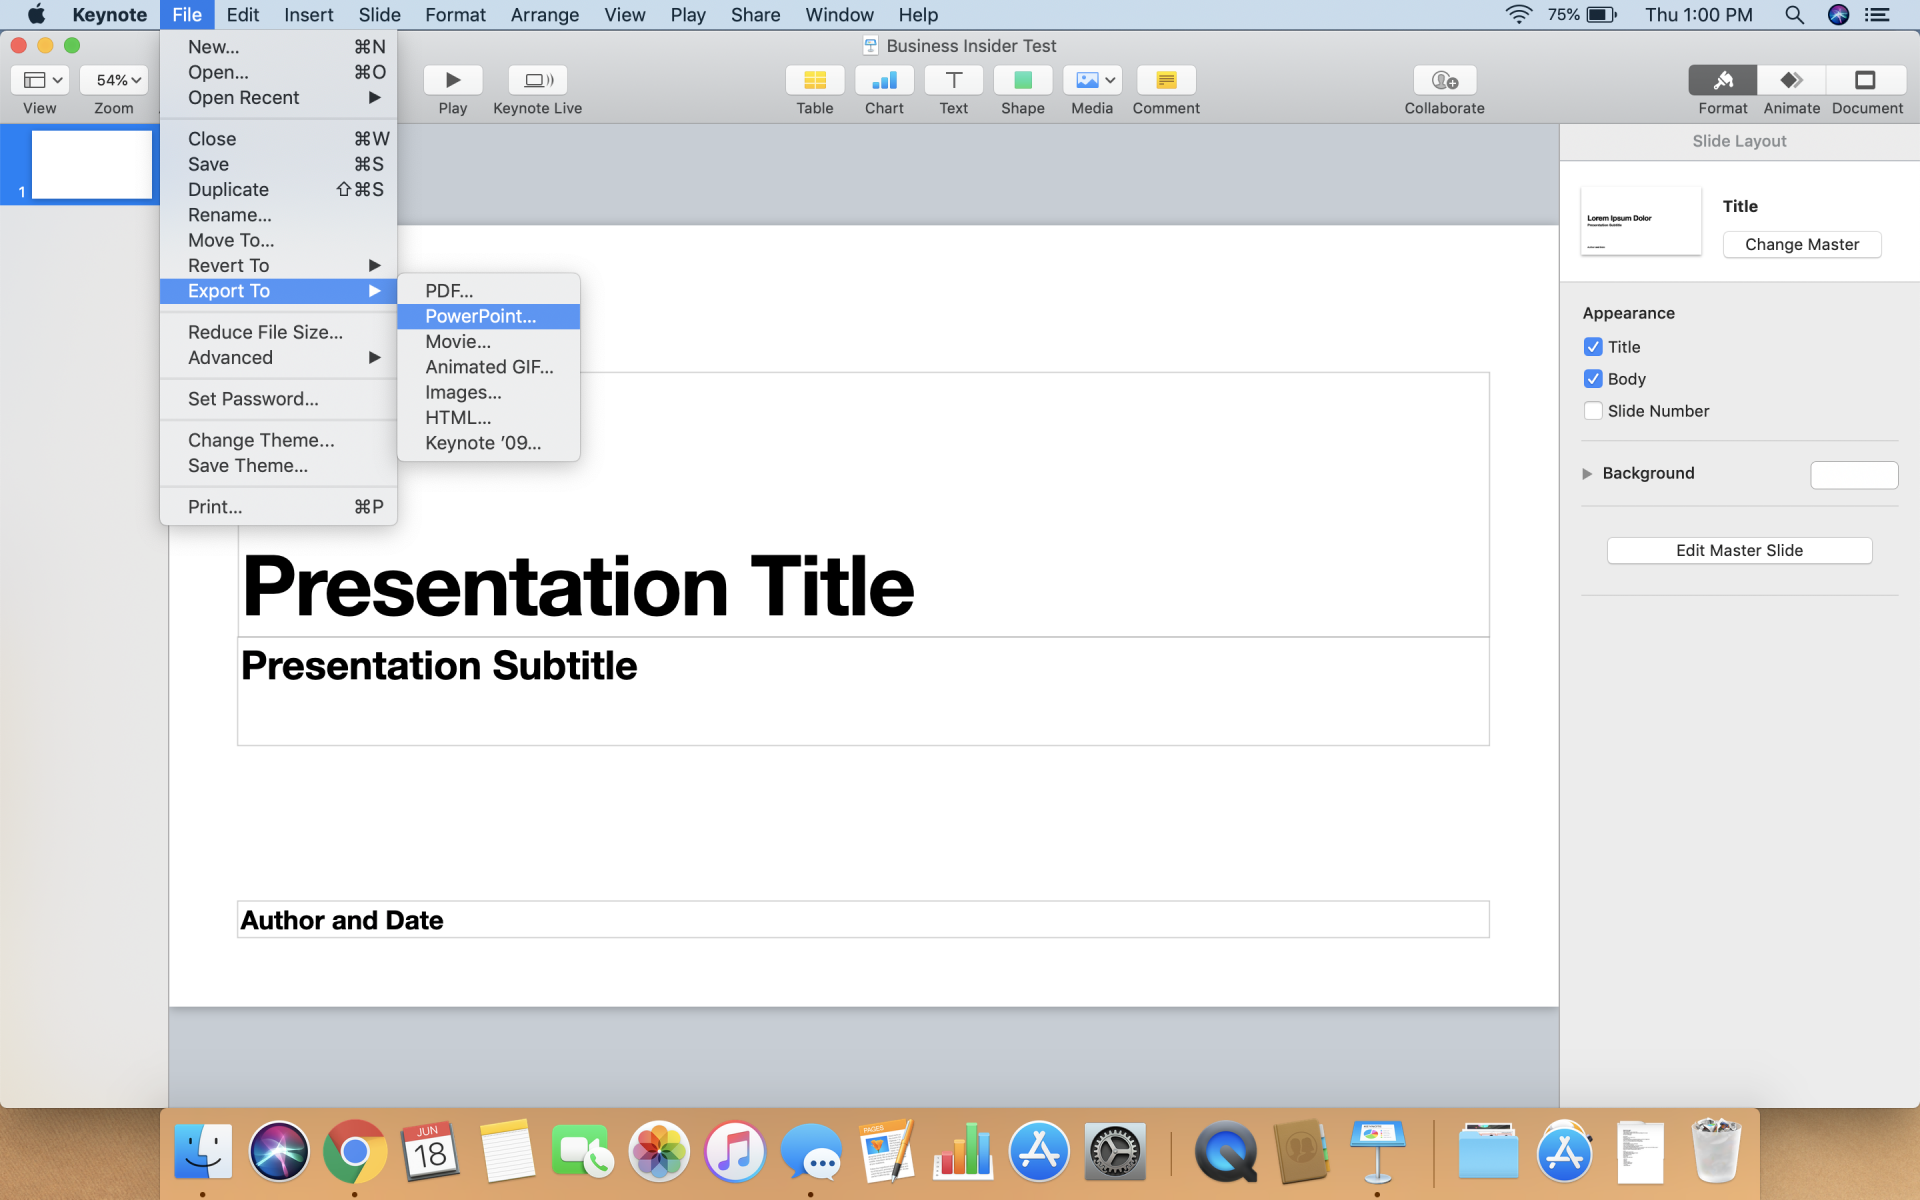The width and height of the screenshot is (1920, 1200).
Task: Click the Background color swatch
Action: click(1853, 475)
